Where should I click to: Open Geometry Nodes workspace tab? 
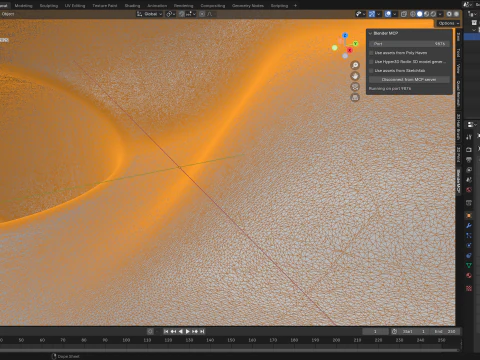coord(248,6)
